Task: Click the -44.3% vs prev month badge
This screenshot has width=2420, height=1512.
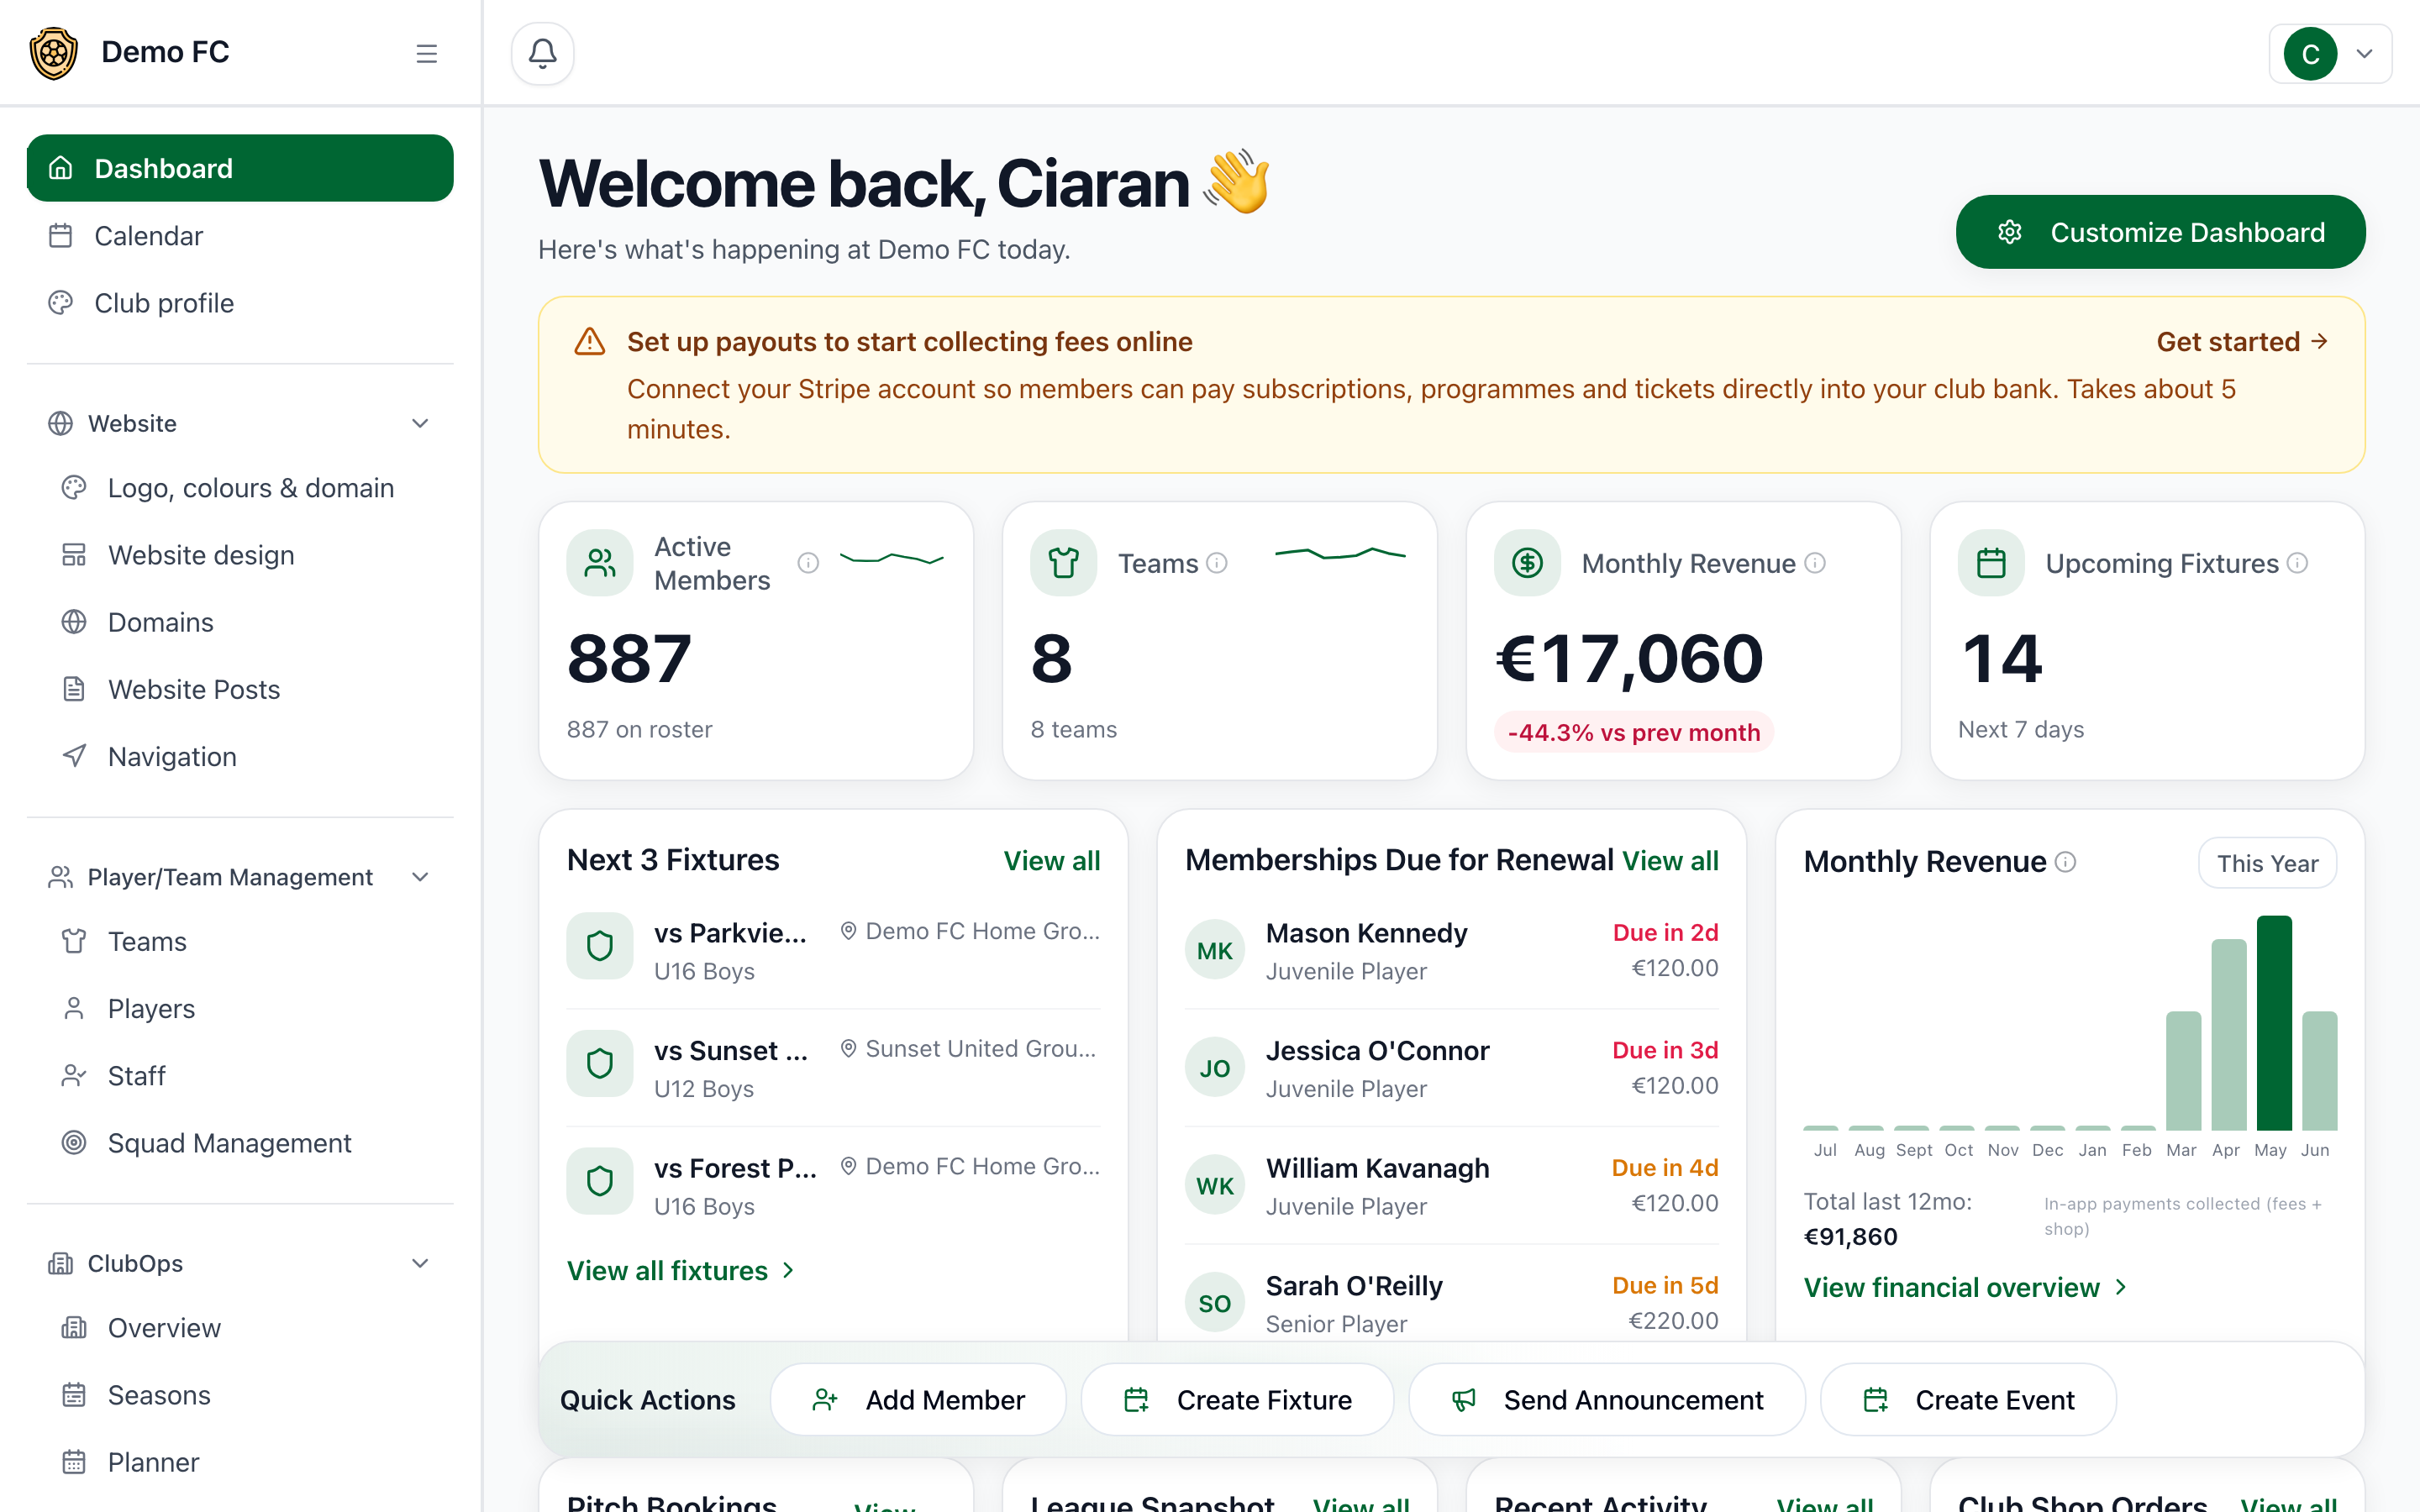Action: pos(1633,732)
